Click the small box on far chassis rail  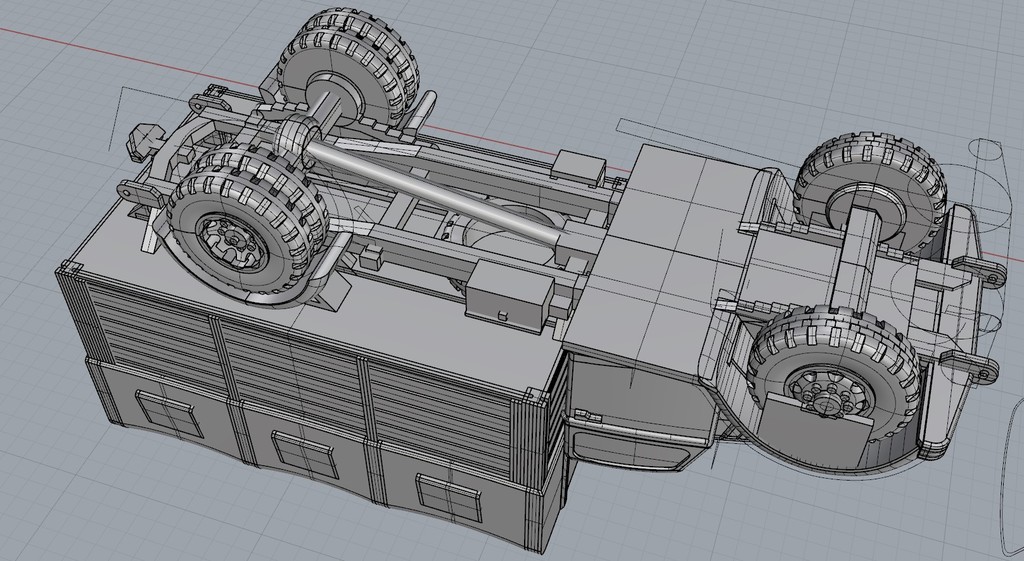point(579,165)
